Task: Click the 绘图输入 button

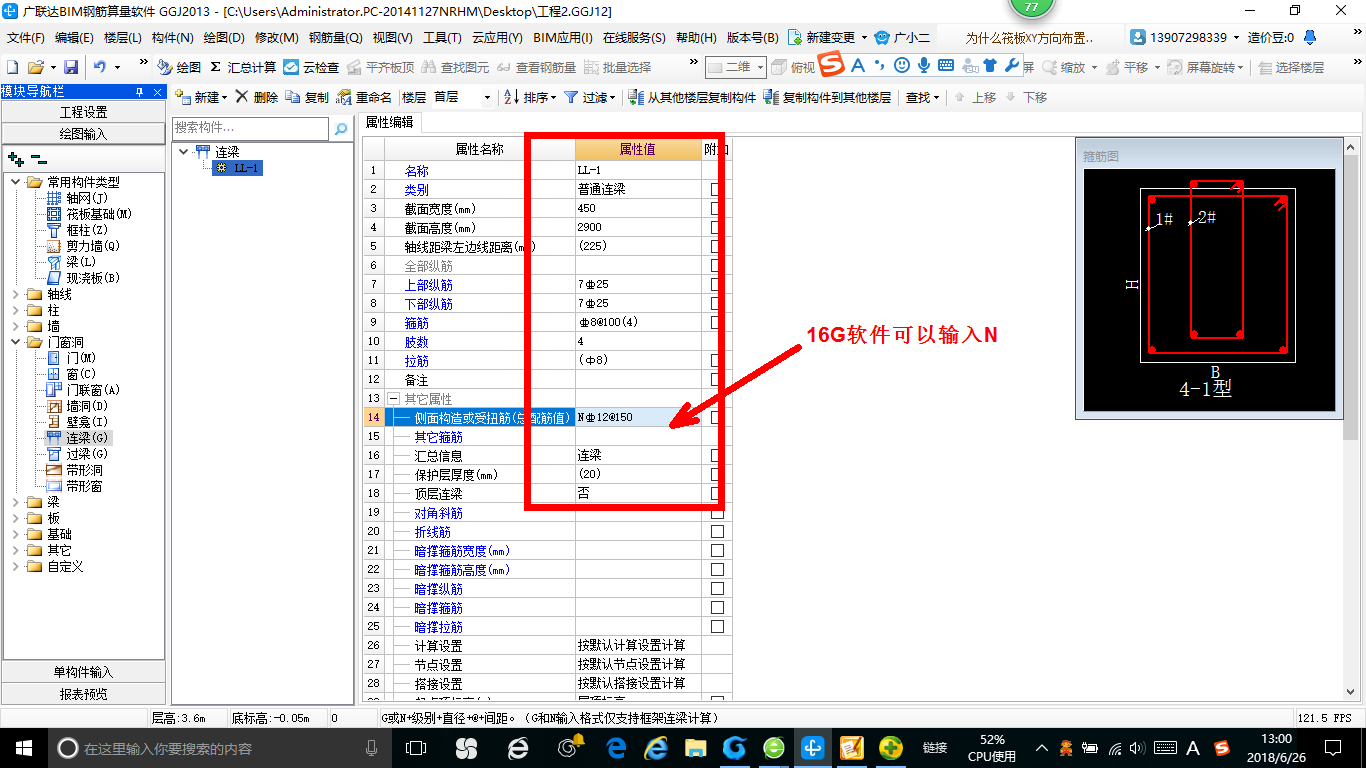Action: pos(83,134)
